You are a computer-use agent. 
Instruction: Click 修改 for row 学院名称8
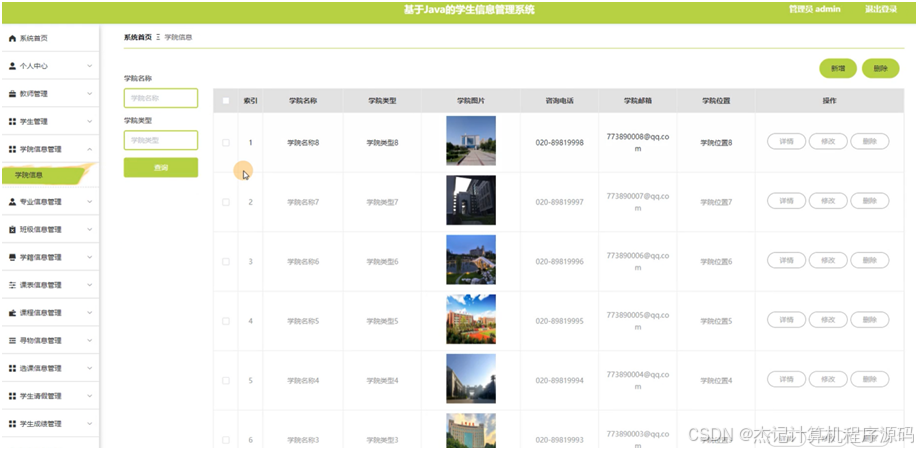click(828, 142)
